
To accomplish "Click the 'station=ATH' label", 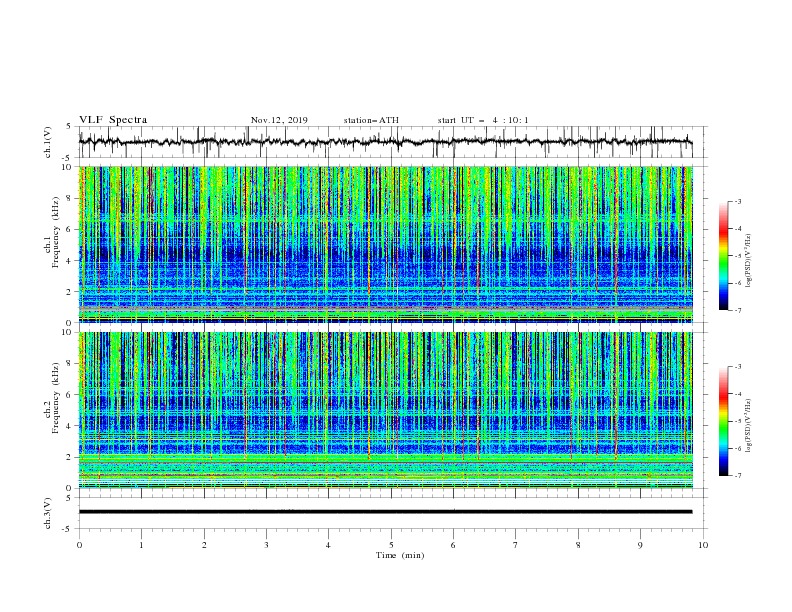I will [371, 120].
